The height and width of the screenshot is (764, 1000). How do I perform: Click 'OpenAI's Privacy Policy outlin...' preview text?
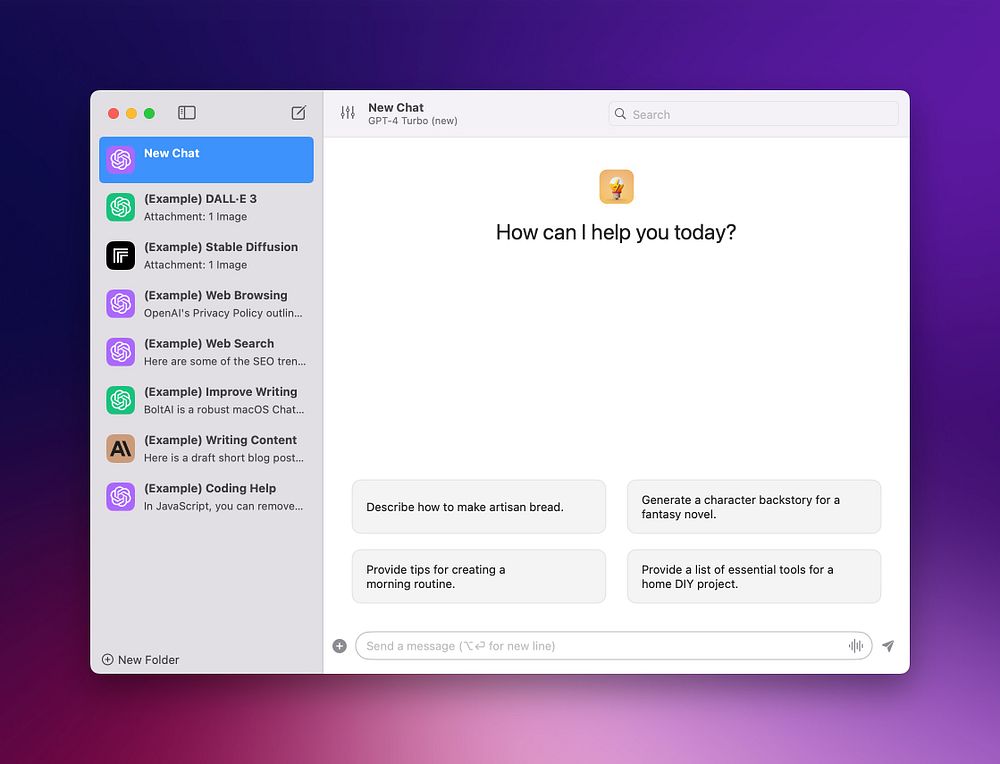coord(223,313)
